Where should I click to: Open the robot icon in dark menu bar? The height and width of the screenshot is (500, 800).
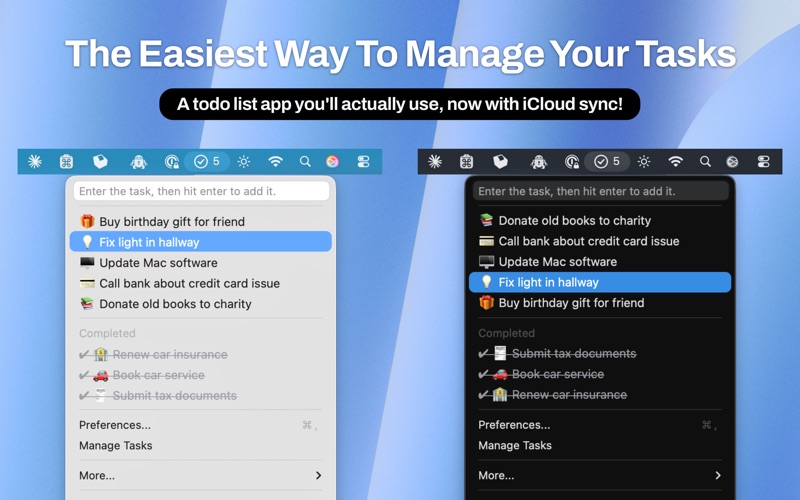coord(538,162)
